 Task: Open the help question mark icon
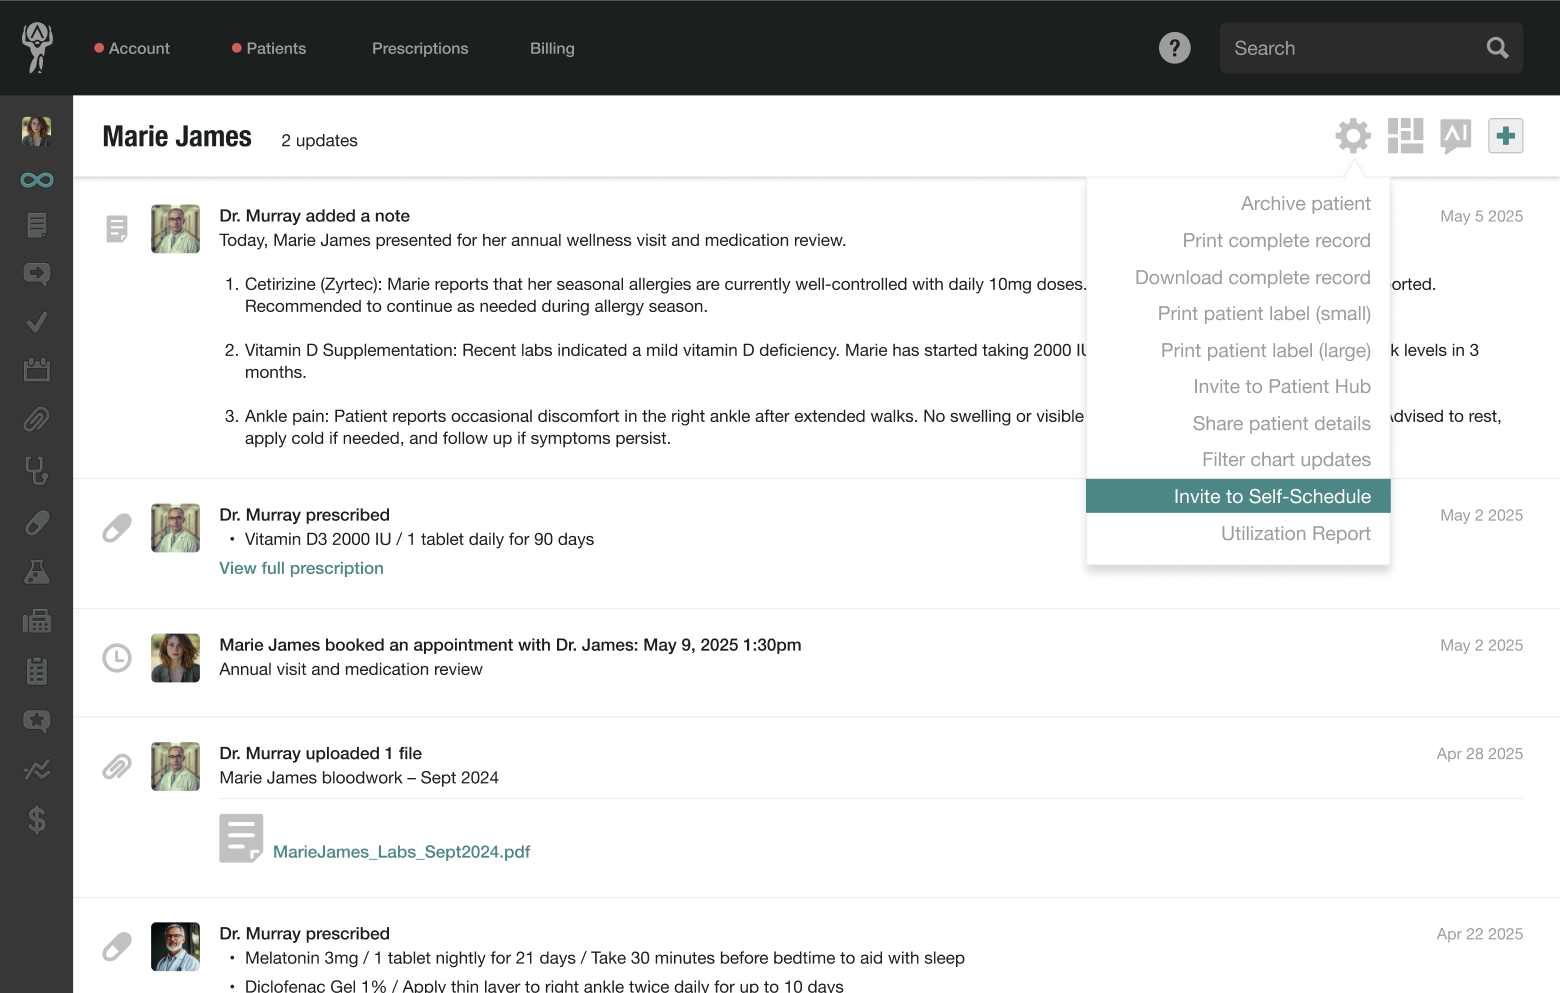[1174, 48]
